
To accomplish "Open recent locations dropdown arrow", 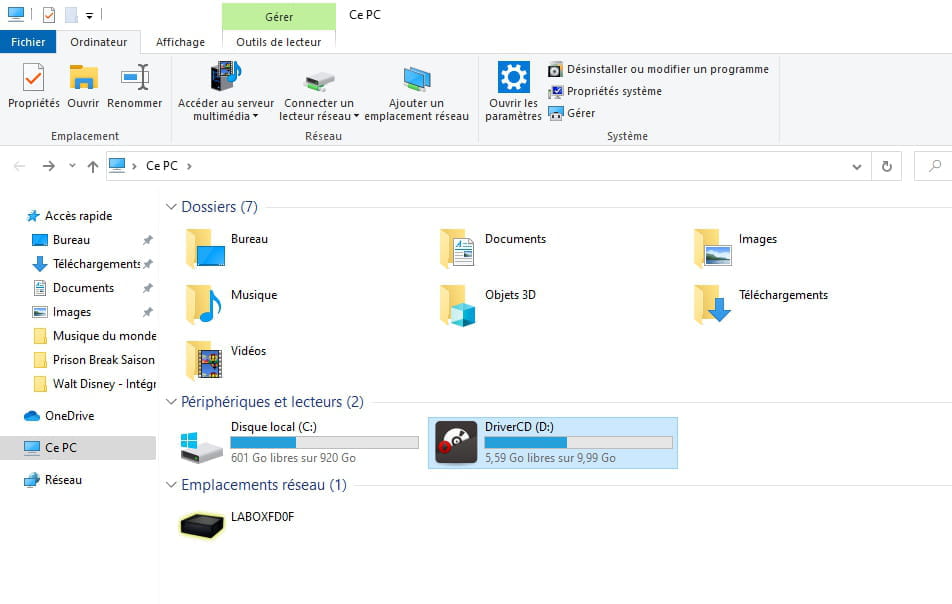I will tap(72, 166).
